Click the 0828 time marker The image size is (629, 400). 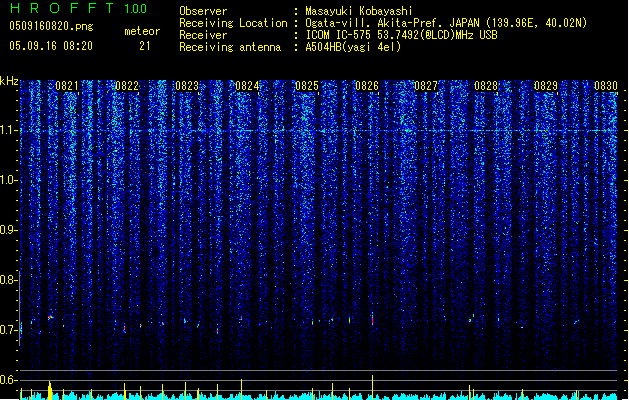(486, 86)
